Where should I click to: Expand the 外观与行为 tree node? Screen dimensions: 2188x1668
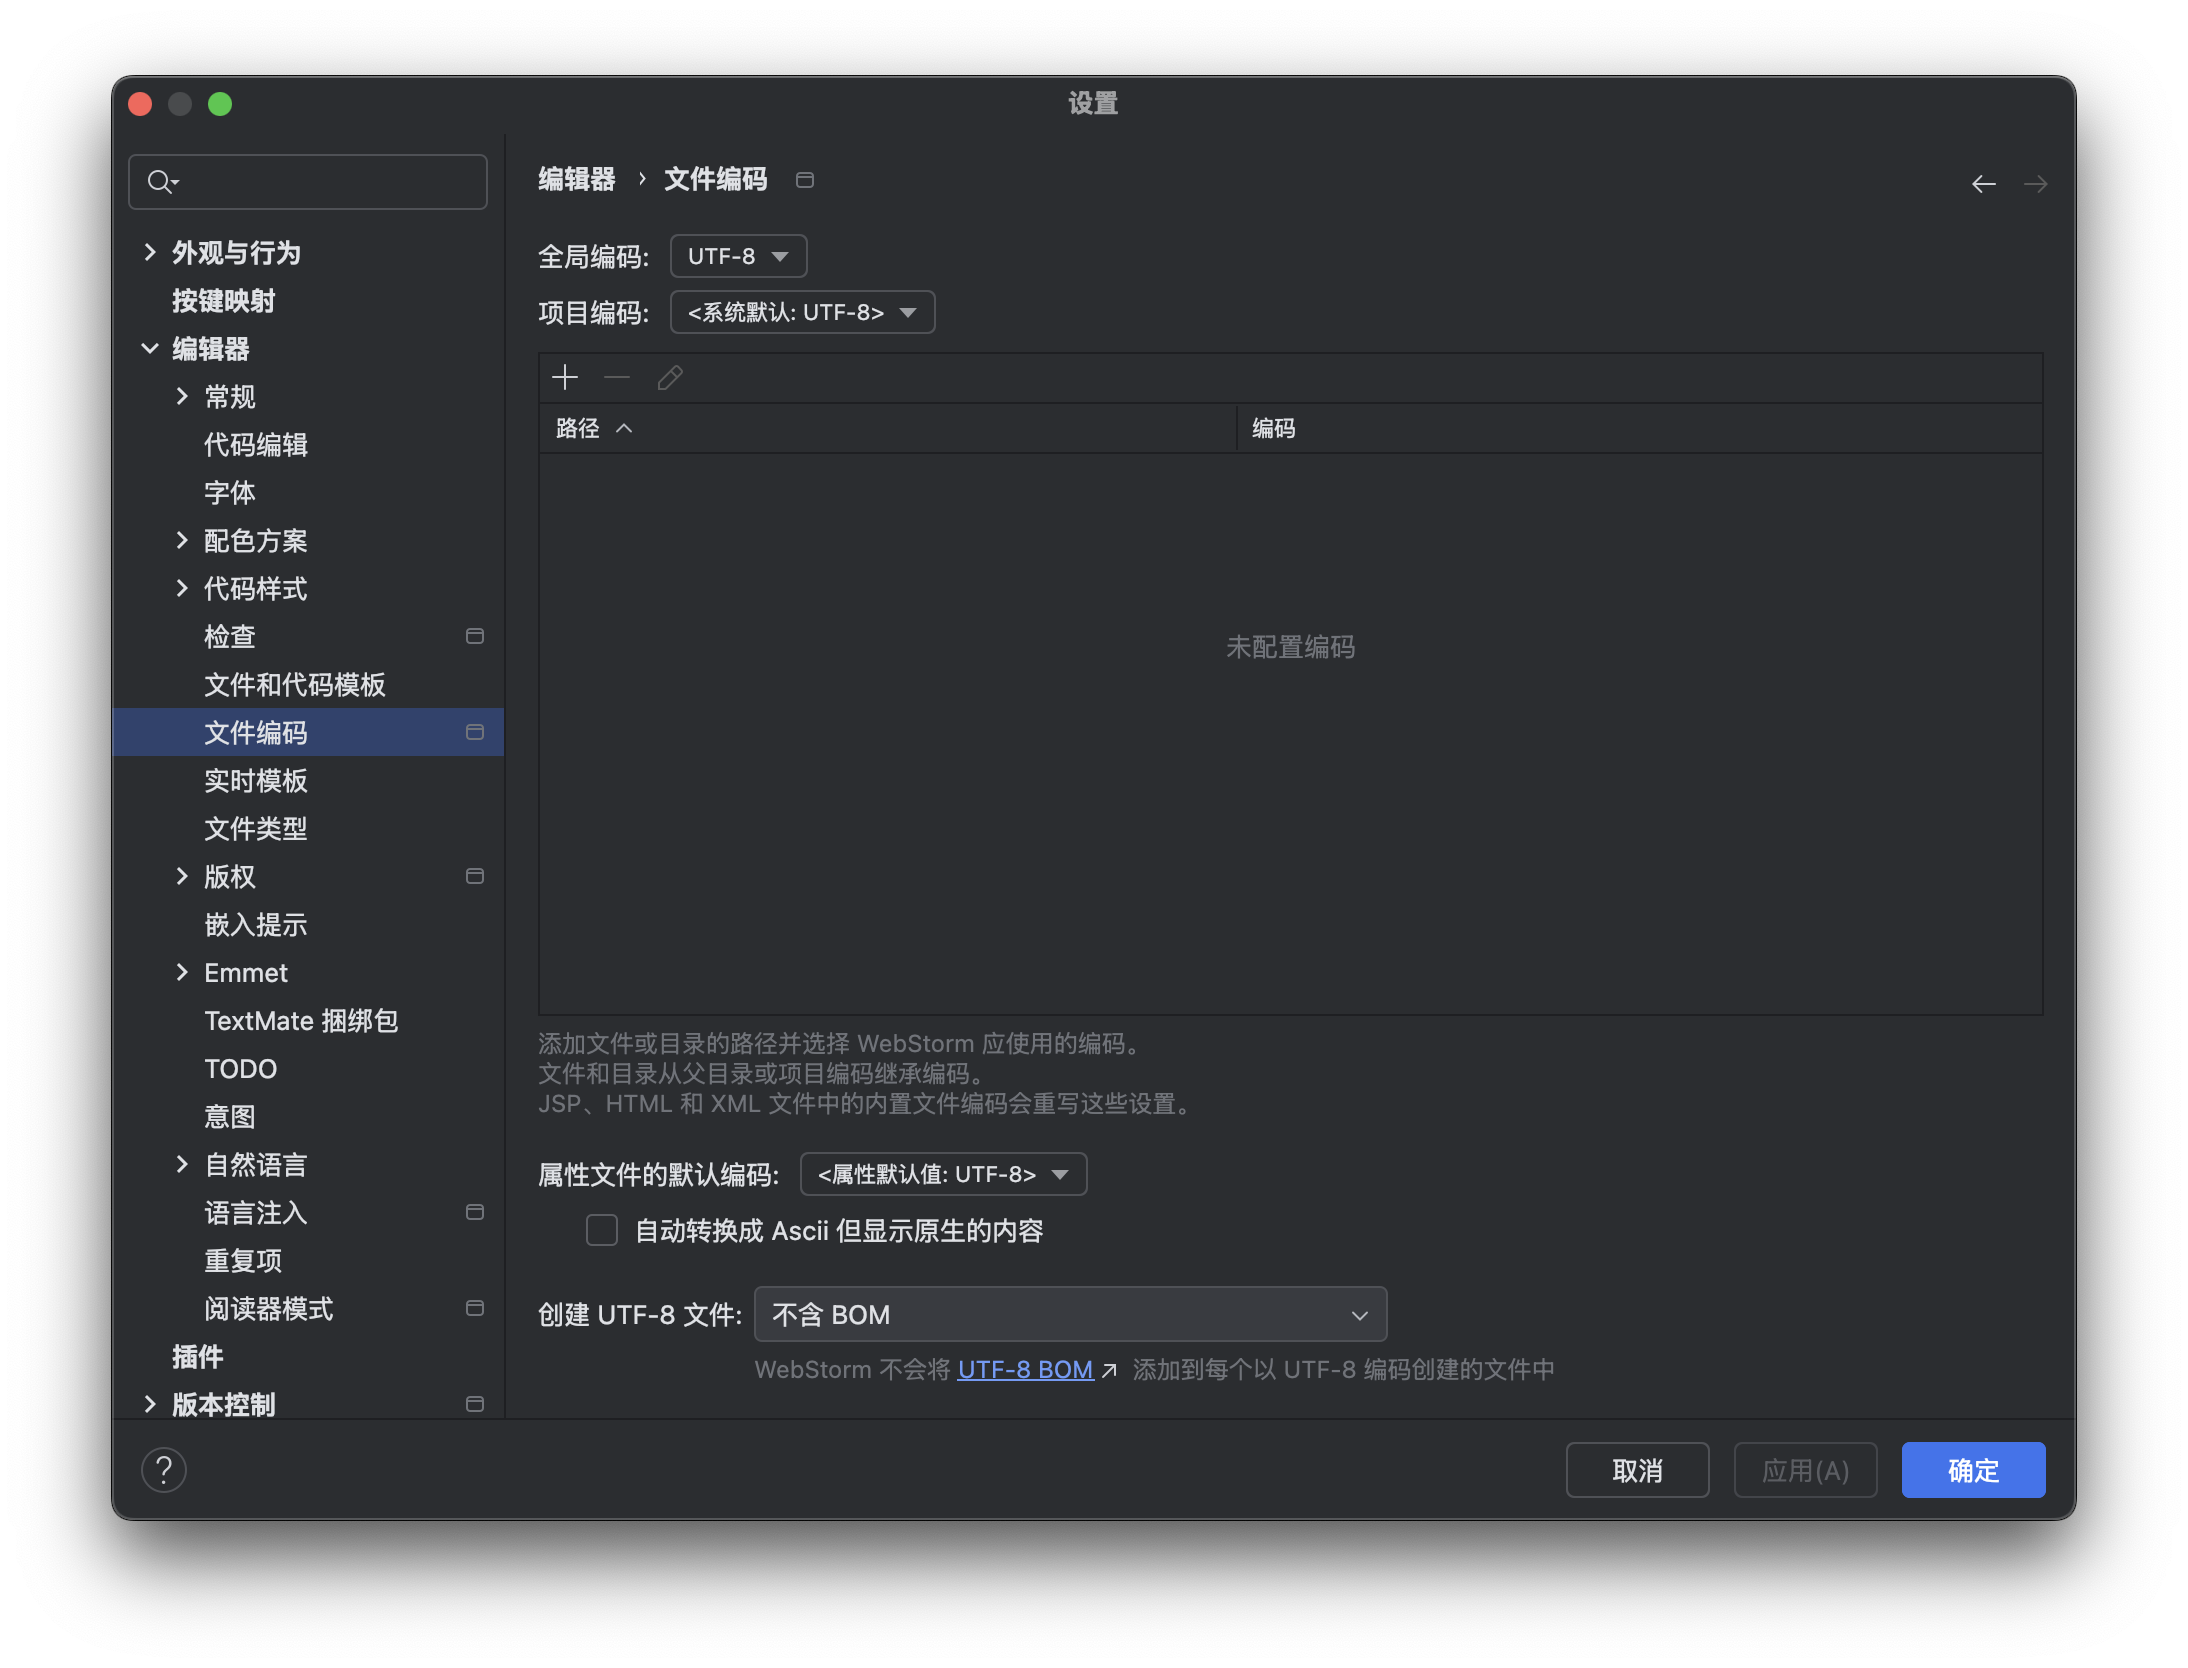pyautogui.click(x=150, y=252)
